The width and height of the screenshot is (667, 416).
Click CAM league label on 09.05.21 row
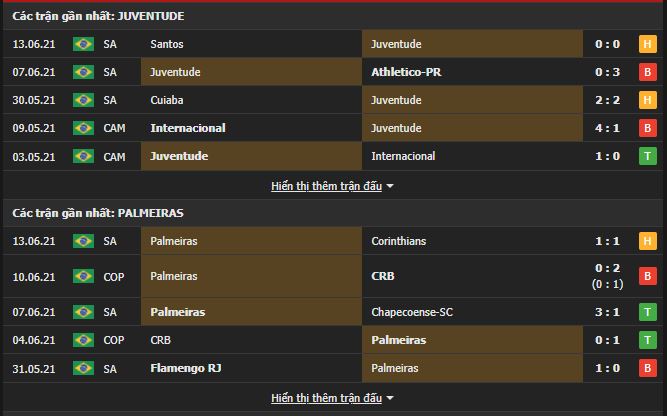pyautogui.click(x=114, y=128)
